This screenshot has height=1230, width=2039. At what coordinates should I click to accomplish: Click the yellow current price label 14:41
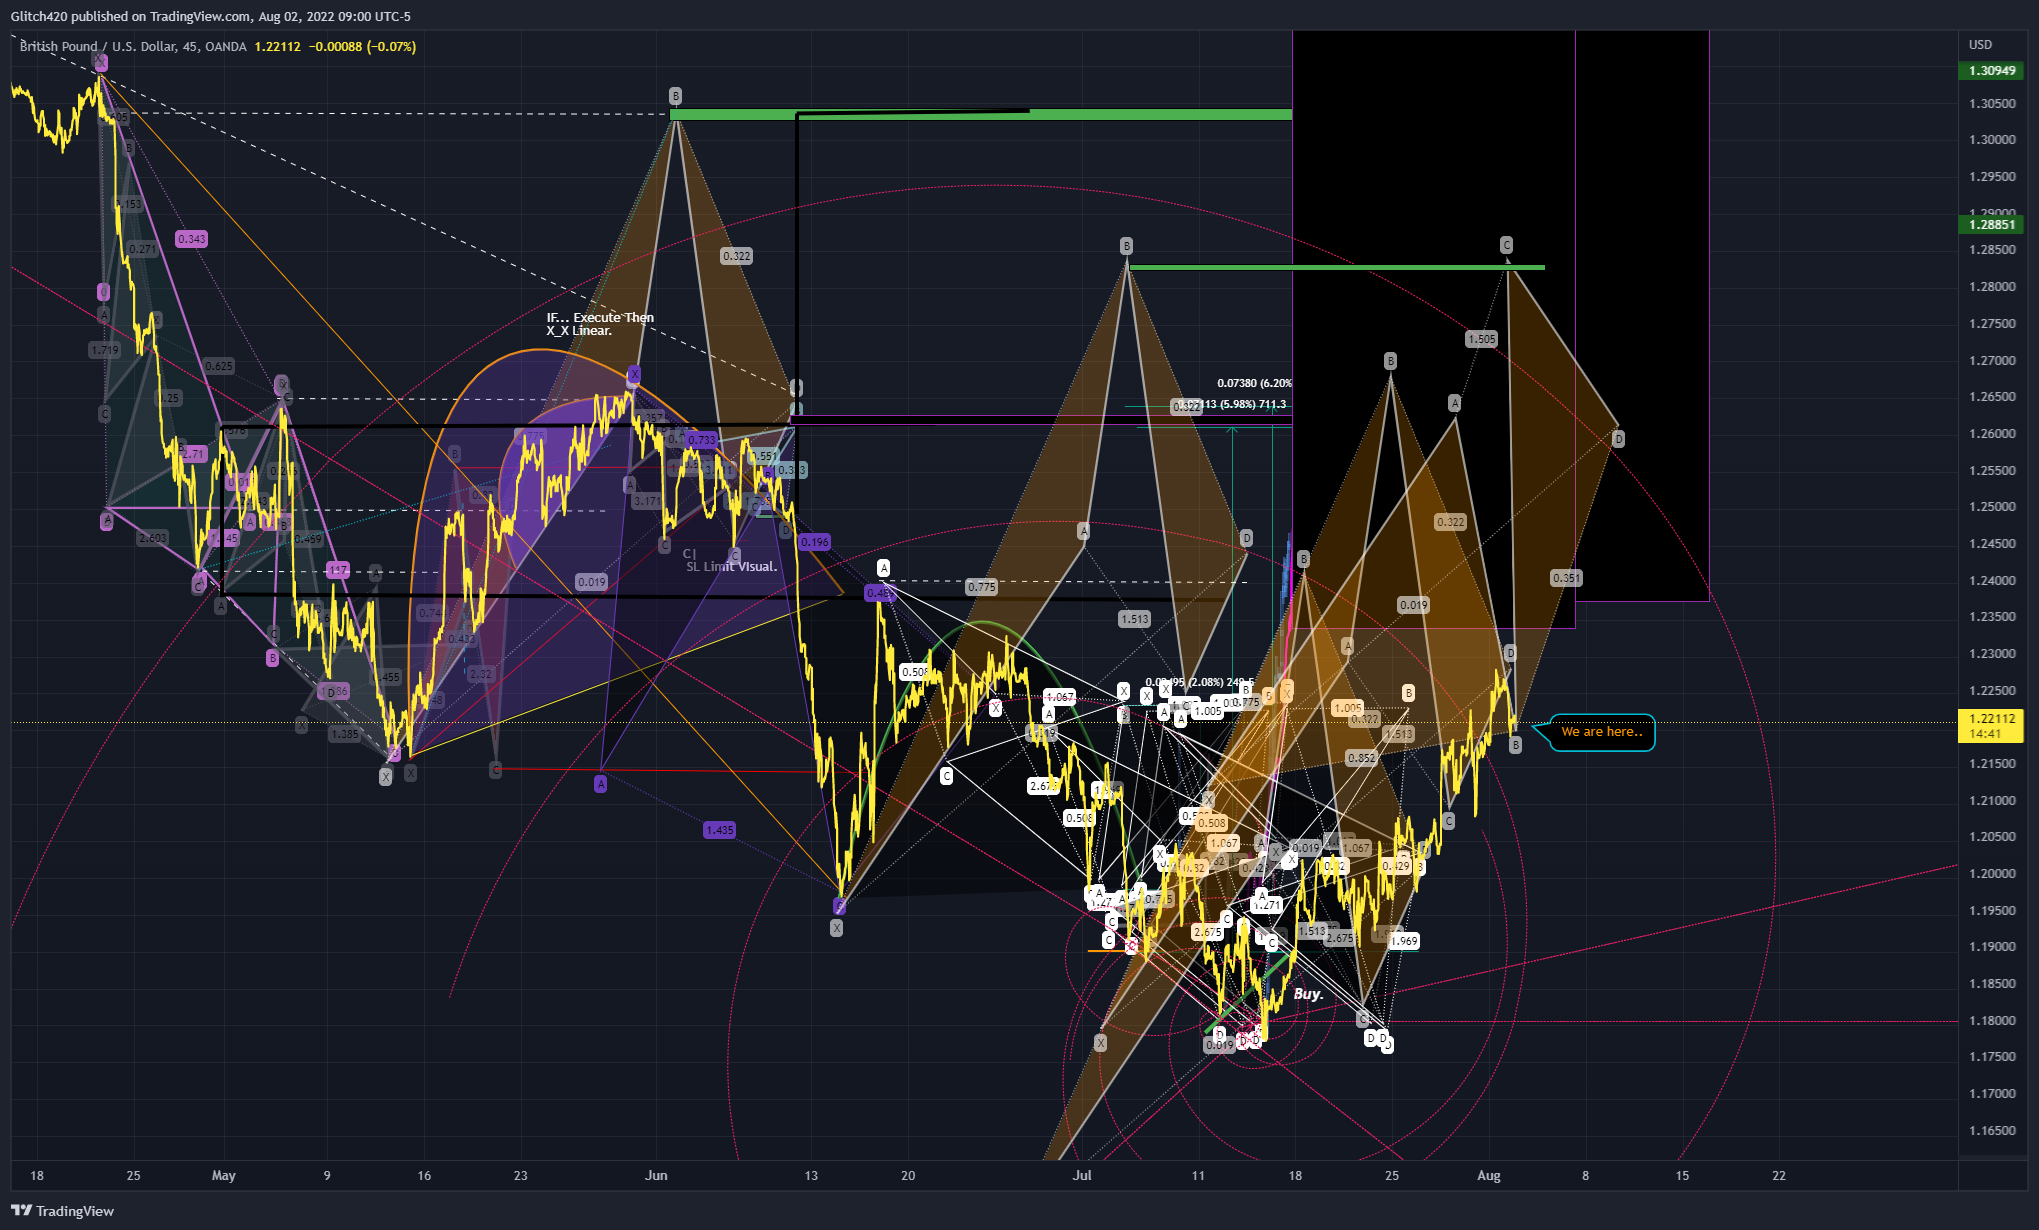pos(1991,726)
